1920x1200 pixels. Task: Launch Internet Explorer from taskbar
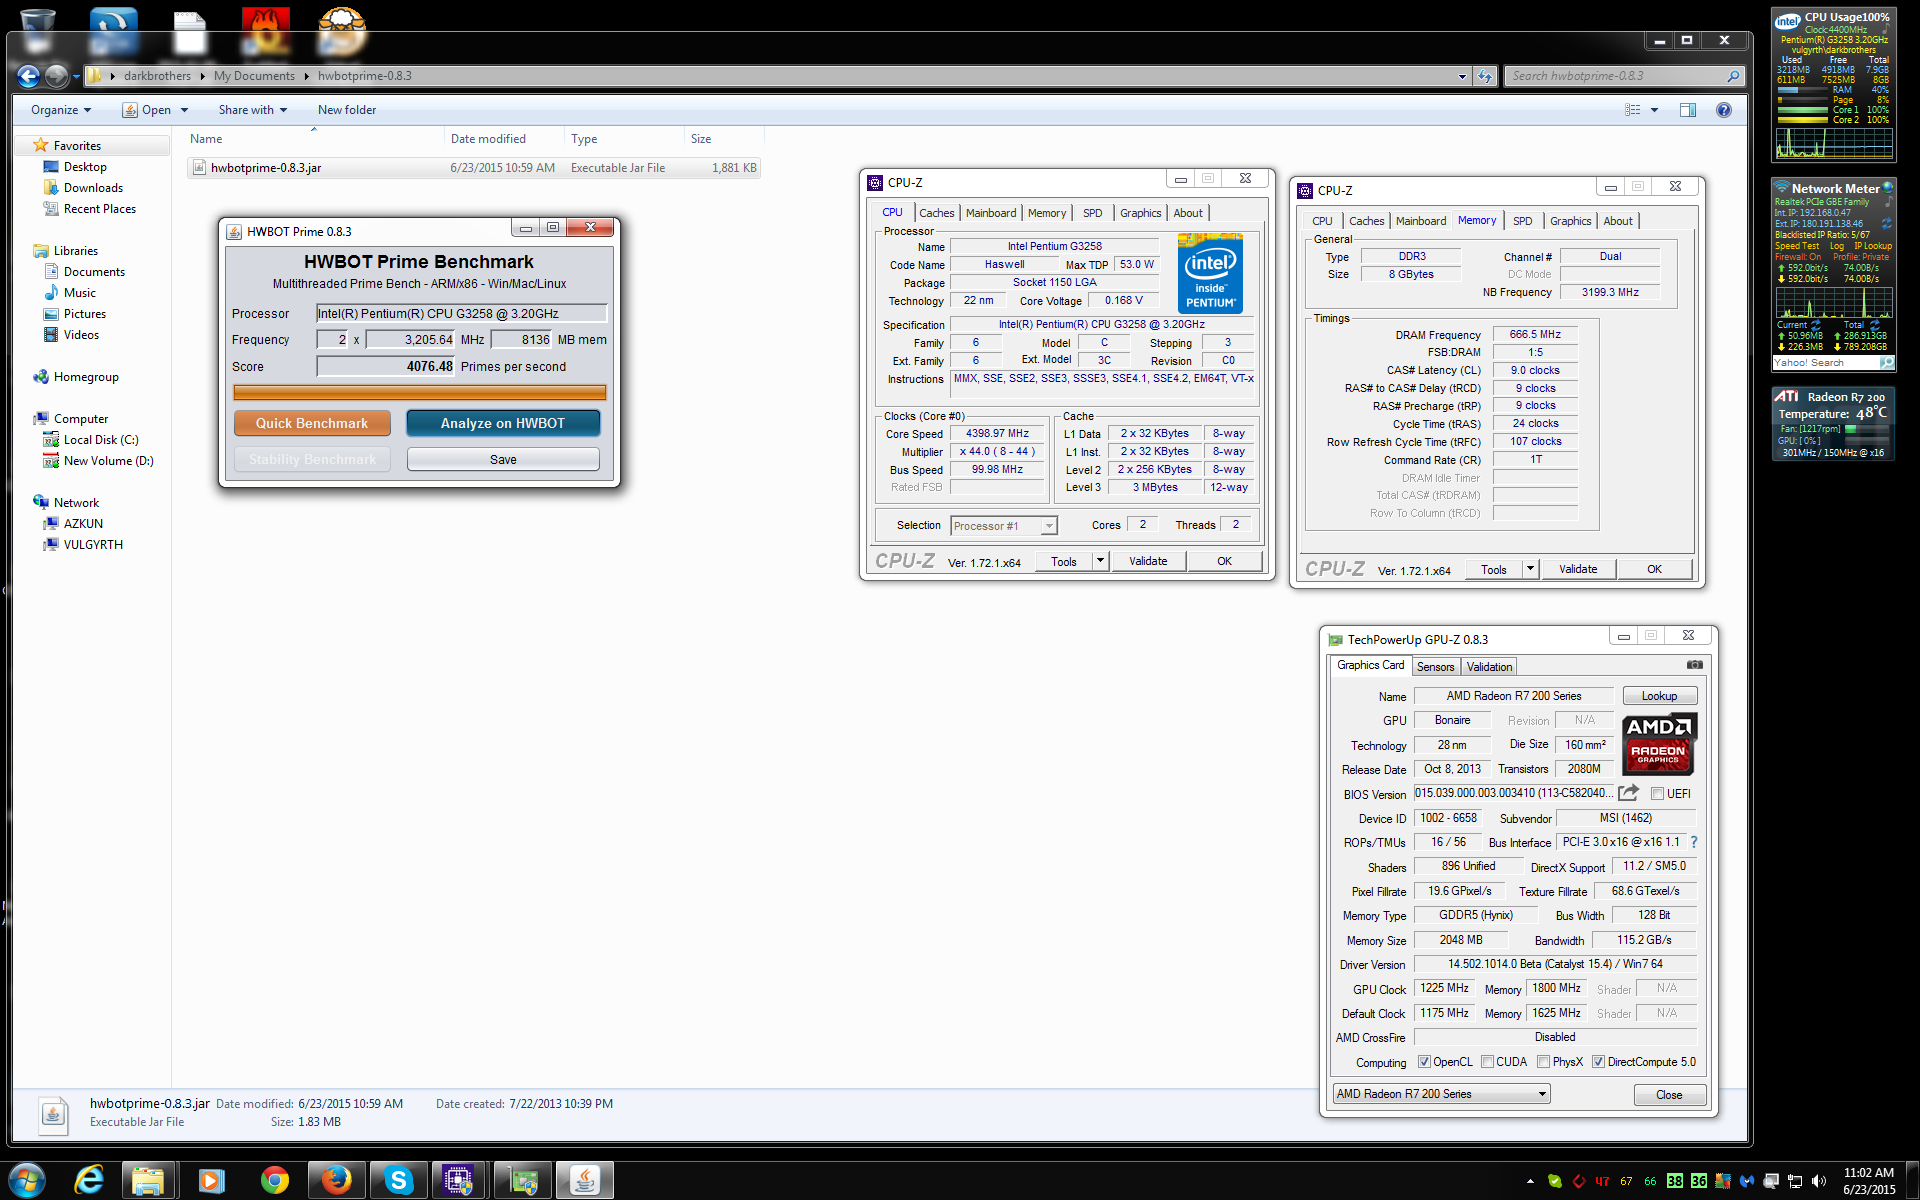[89, 1180]
